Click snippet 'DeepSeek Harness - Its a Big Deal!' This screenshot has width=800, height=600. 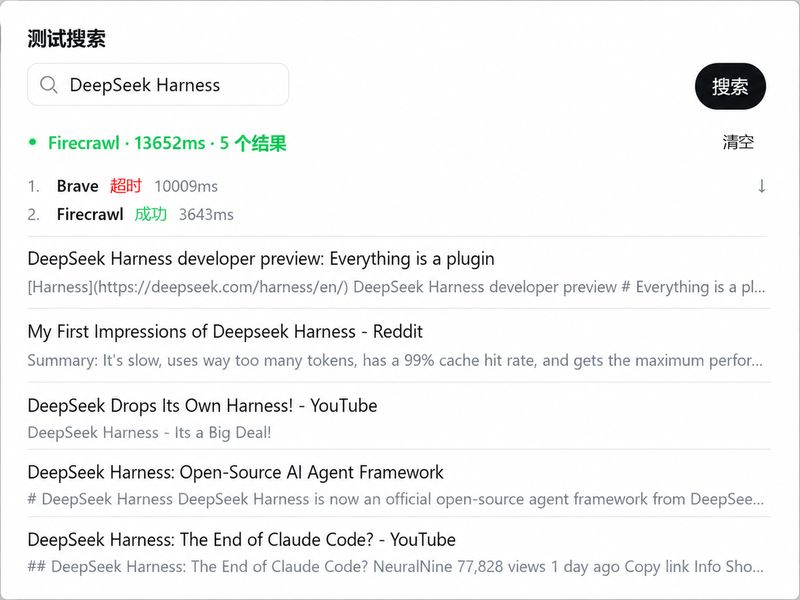pos(149,433)
